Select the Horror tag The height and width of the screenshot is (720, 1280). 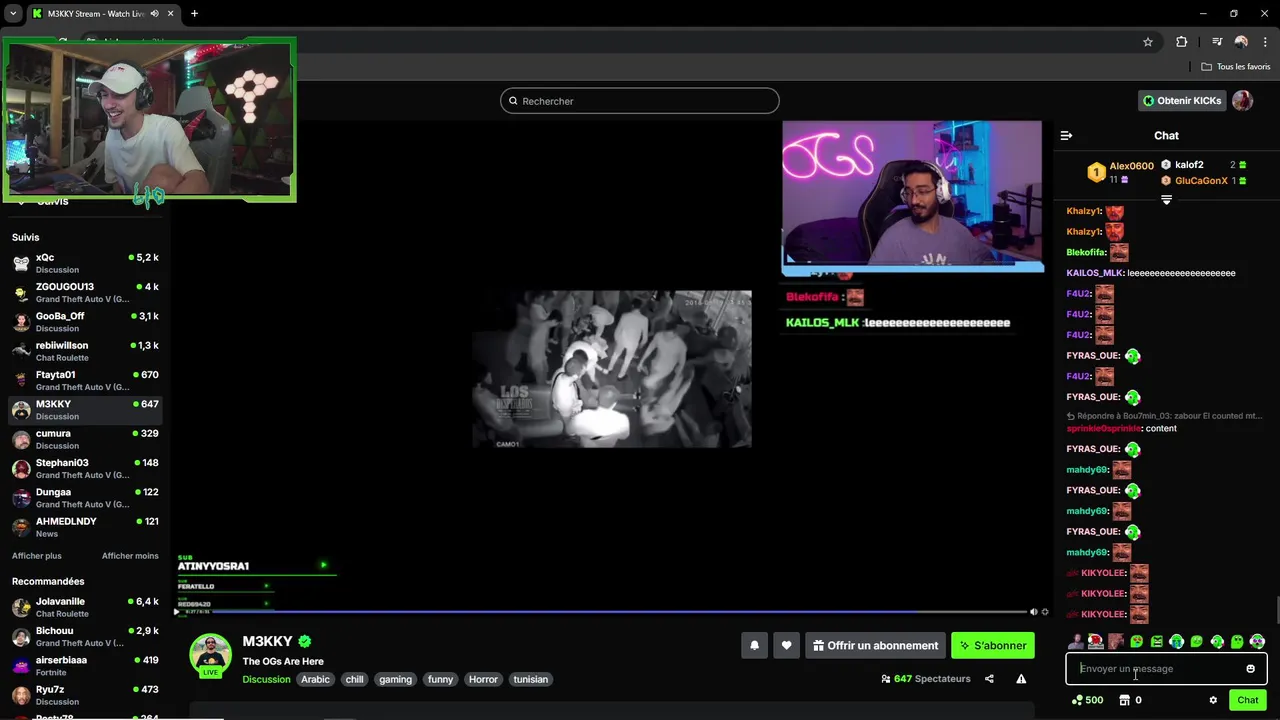point(483,679)
